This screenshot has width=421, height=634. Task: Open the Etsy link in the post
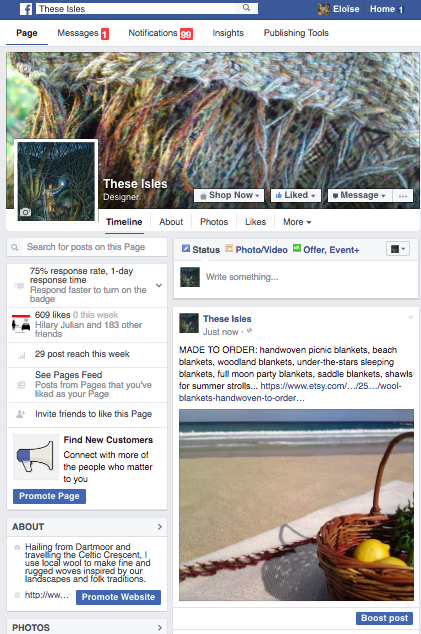(290, 392)
